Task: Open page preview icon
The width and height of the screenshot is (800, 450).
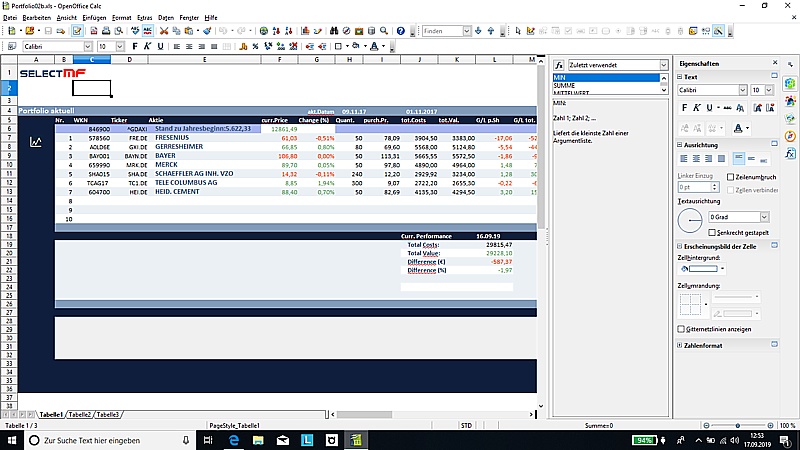Action: (118, 31)
